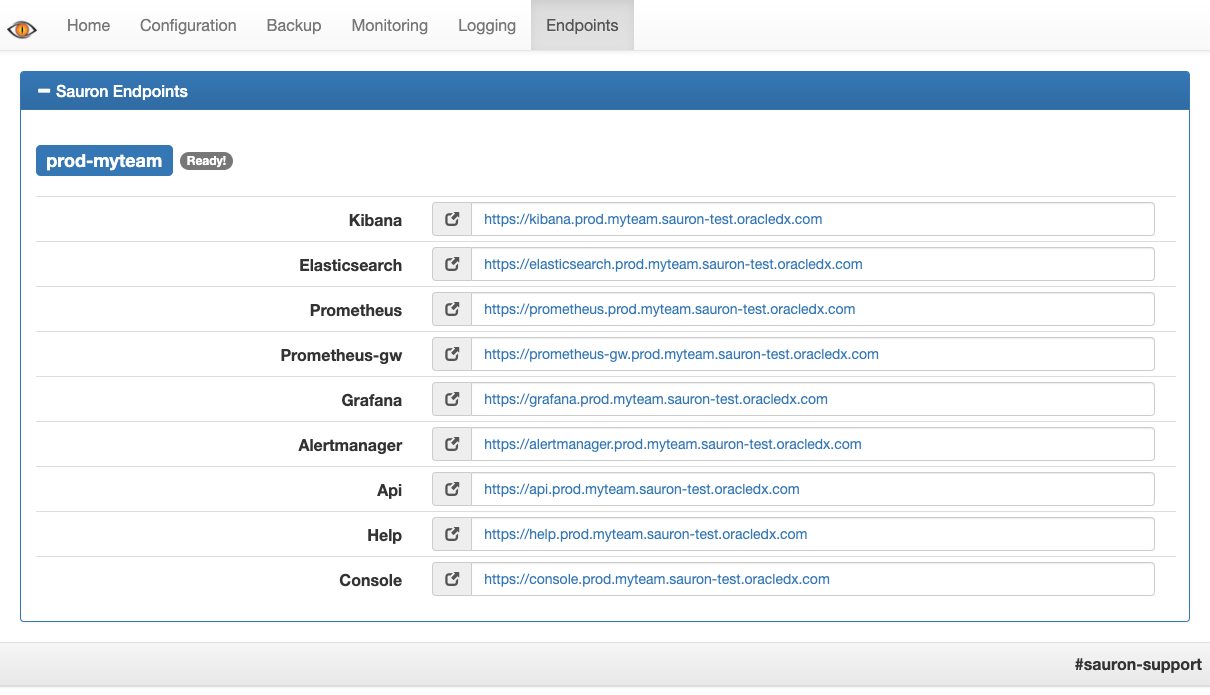Open the Help endpoint launch icon
This screenshot has width=1210, height=695.
451,533
